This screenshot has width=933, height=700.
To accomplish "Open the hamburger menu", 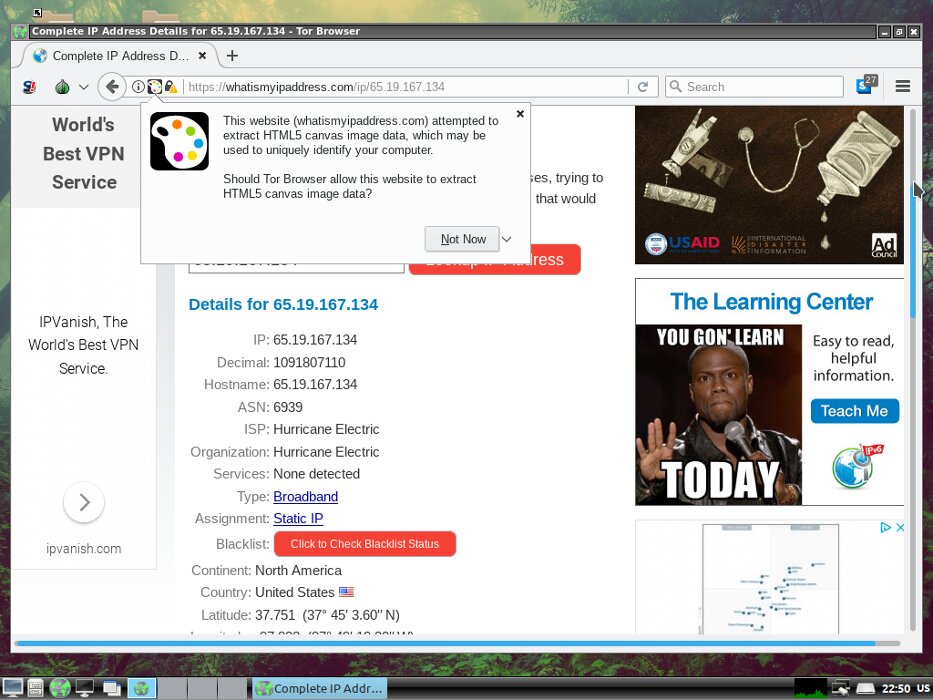I will [903, 87].
